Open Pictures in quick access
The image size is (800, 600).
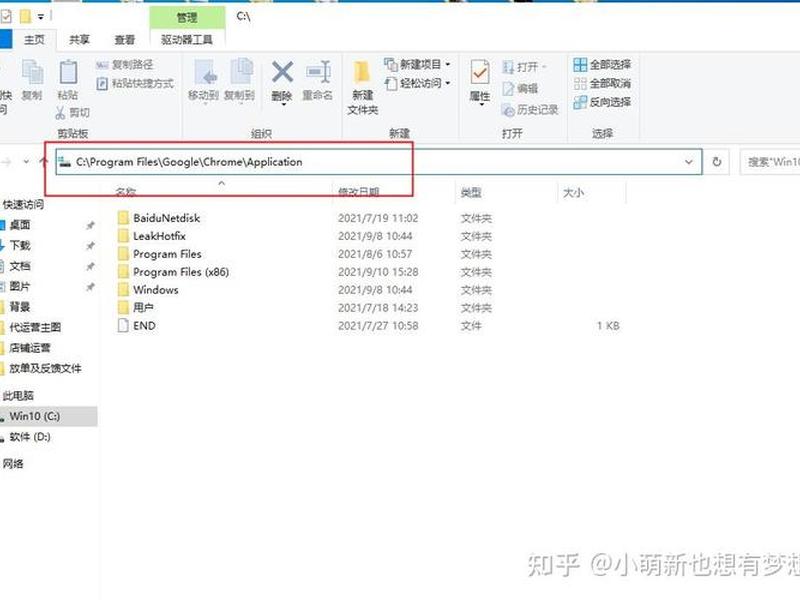click(19, 286)
